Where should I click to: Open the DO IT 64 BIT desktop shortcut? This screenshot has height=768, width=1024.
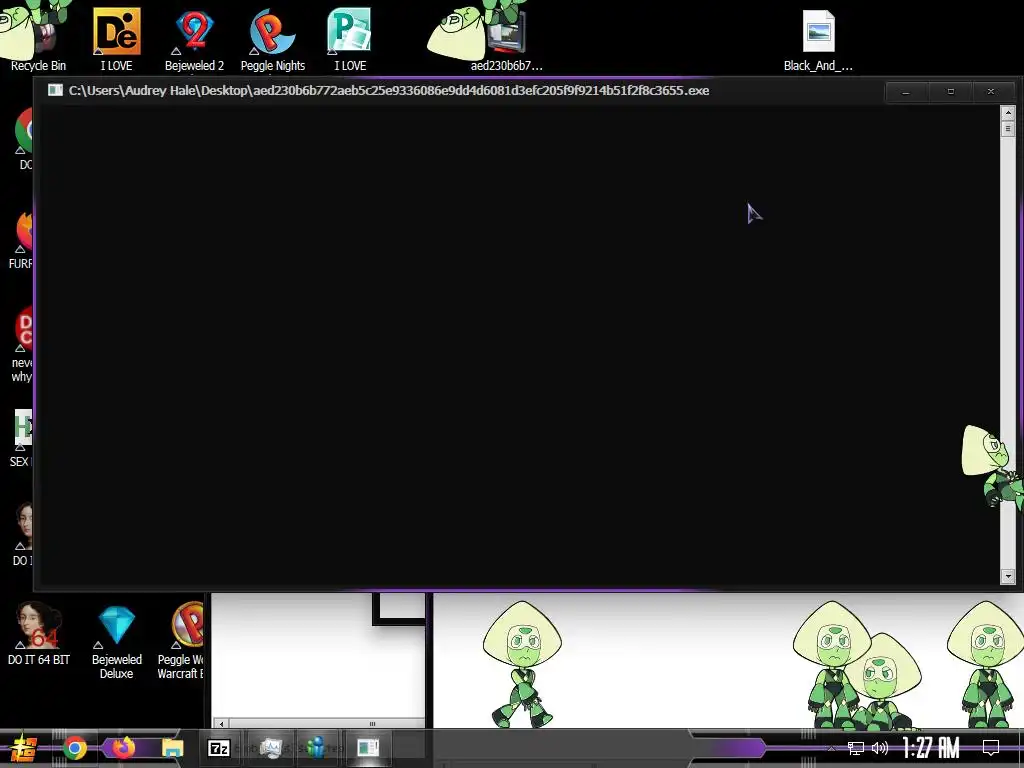39,633
